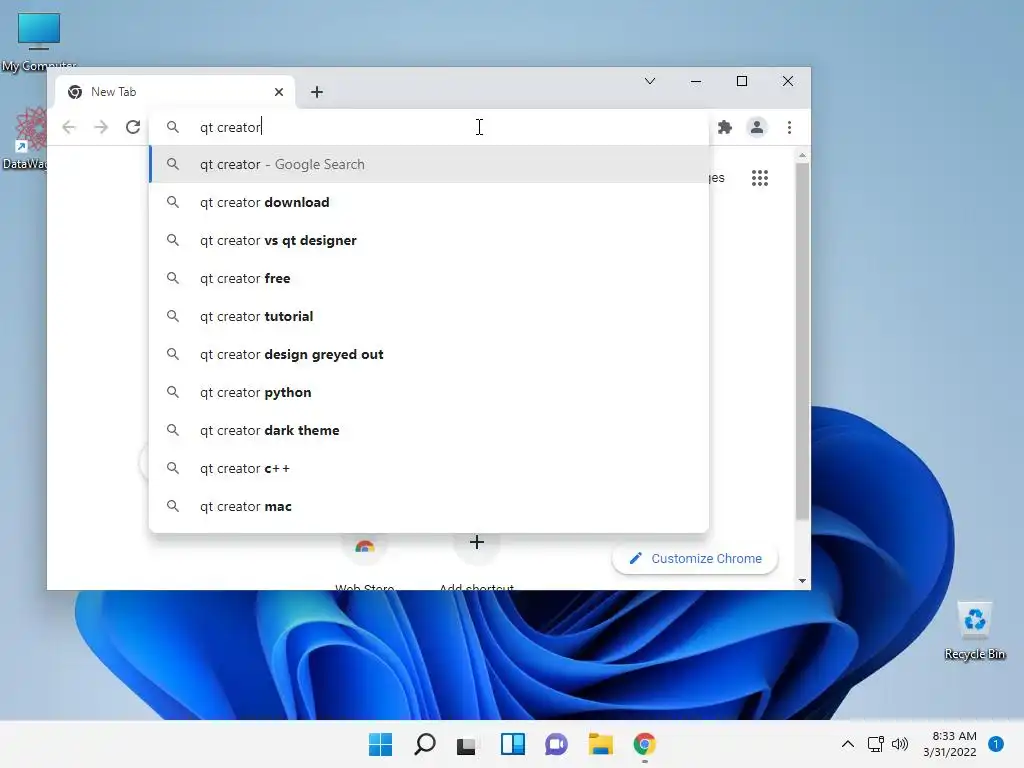Select suggestion qt creator - Google Search
Viewport: 1024px width, 768px height.
tap(429, 164)
